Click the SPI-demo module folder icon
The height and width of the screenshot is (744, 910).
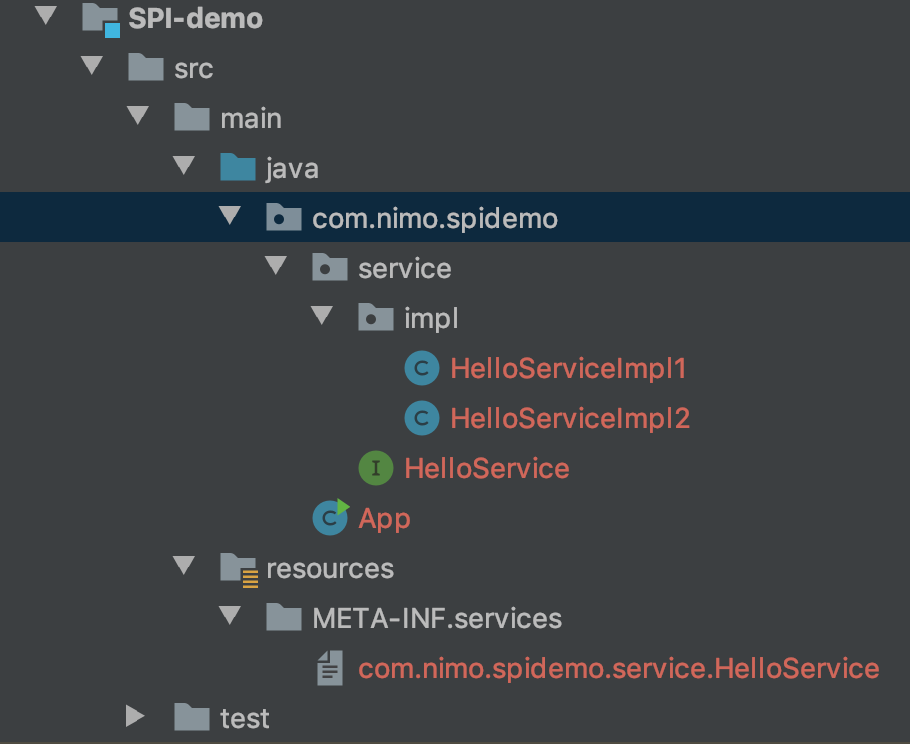point(101,19)
